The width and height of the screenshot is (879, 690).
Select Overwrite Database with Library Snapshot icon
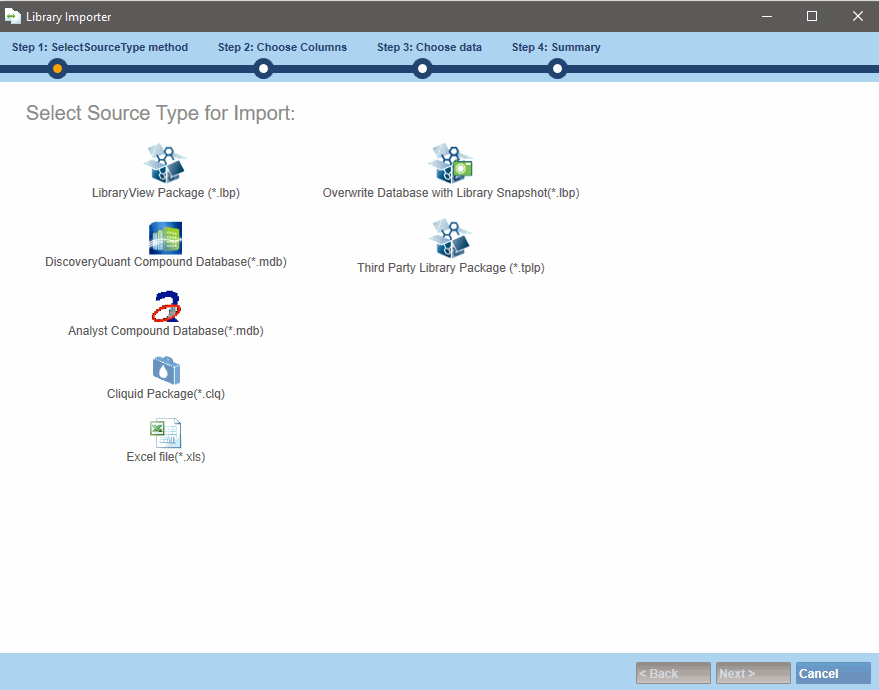451,162
